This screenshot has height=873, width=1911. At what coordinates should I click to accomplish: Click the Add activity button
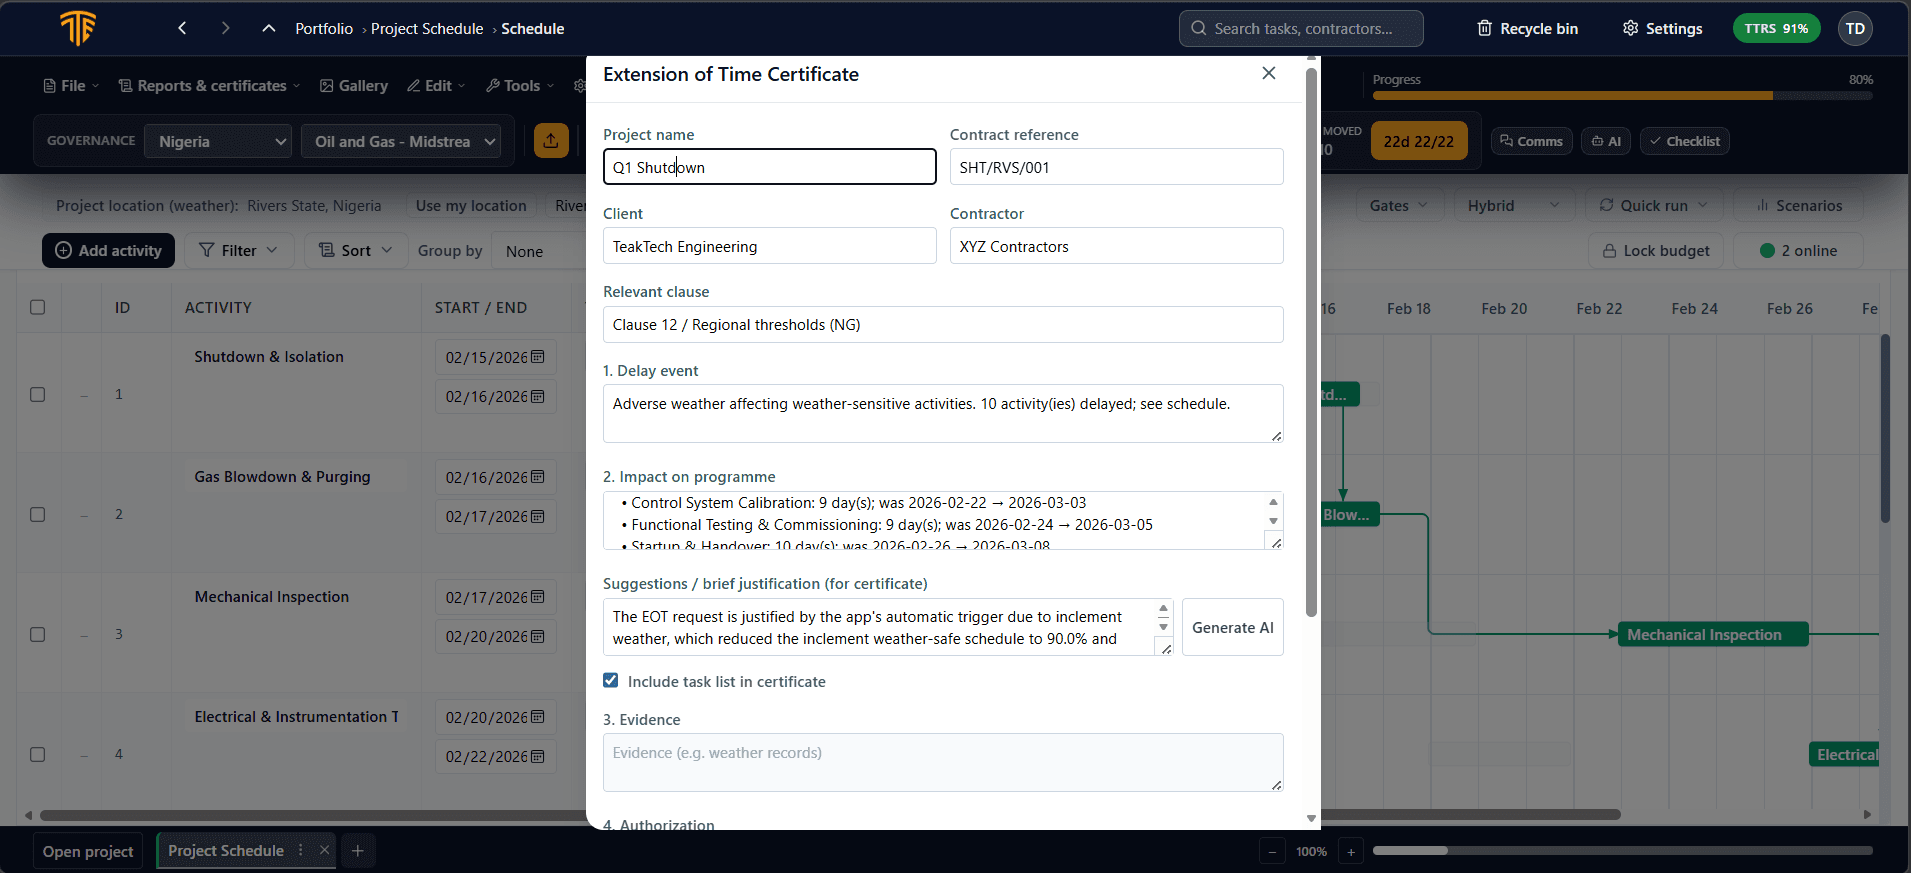tap(108, 251)
